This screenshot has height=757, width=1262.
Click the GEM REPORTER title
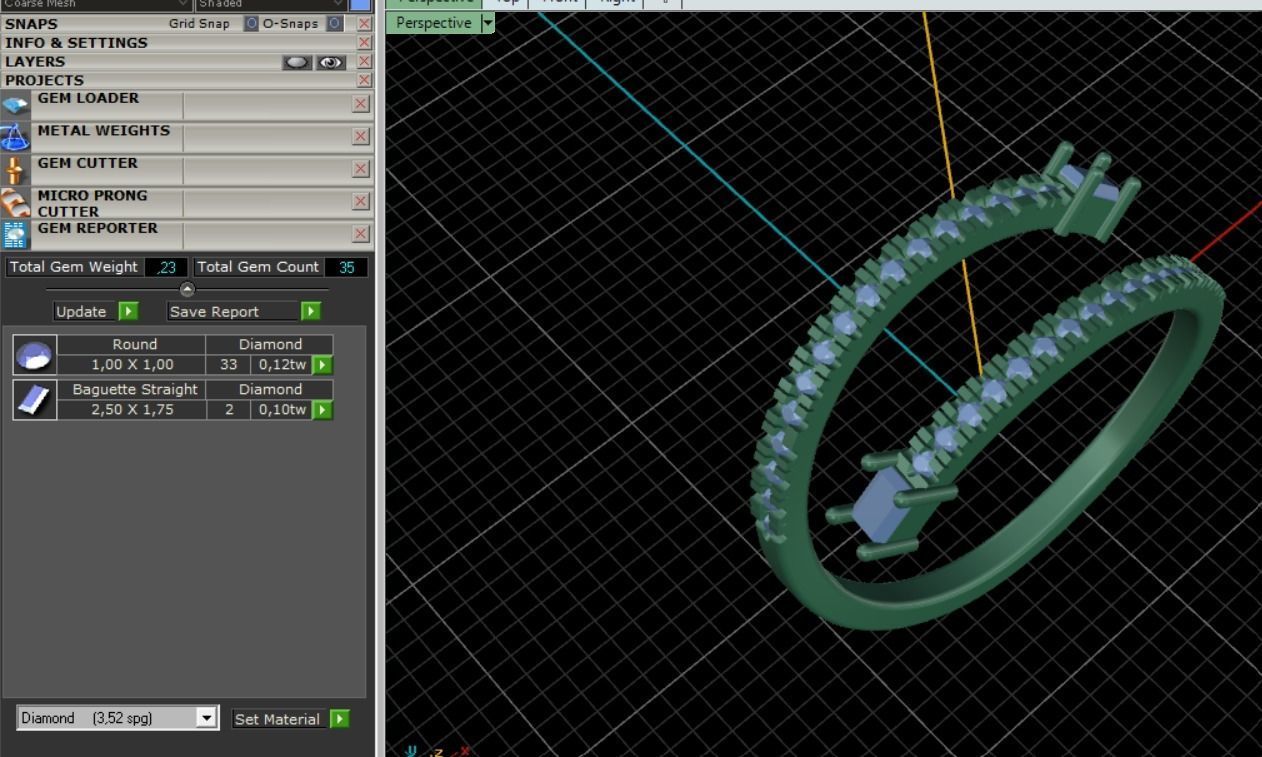click(x=97, y=228)
